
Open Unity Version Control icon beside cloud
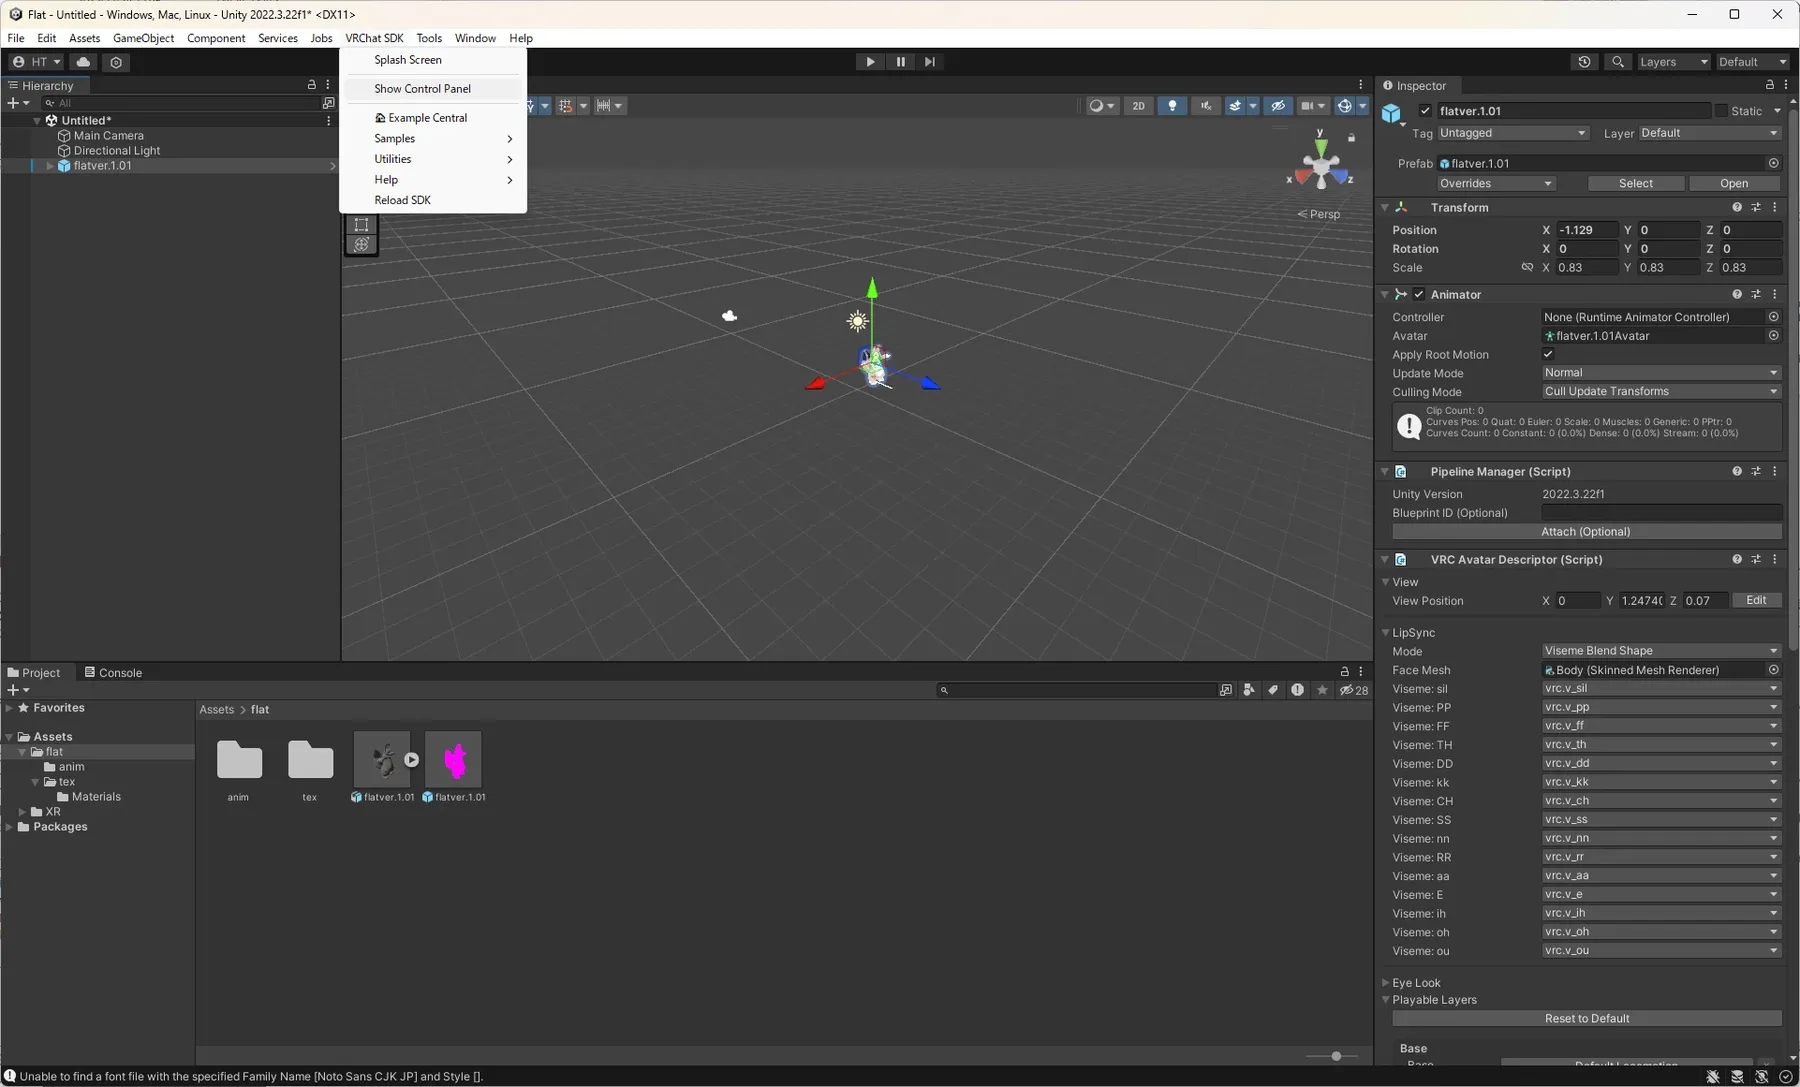click(116, 62)
